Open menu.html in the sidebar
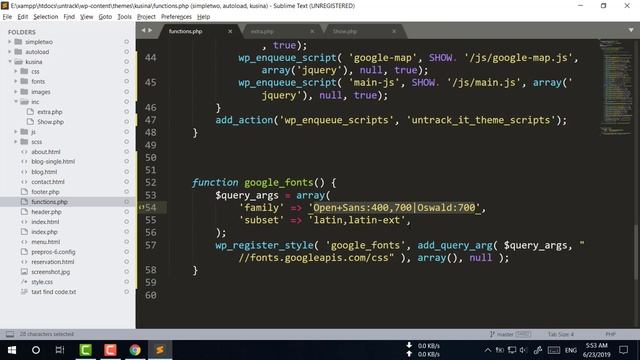This screenshot has width=640, height=360. coord(45,242)
